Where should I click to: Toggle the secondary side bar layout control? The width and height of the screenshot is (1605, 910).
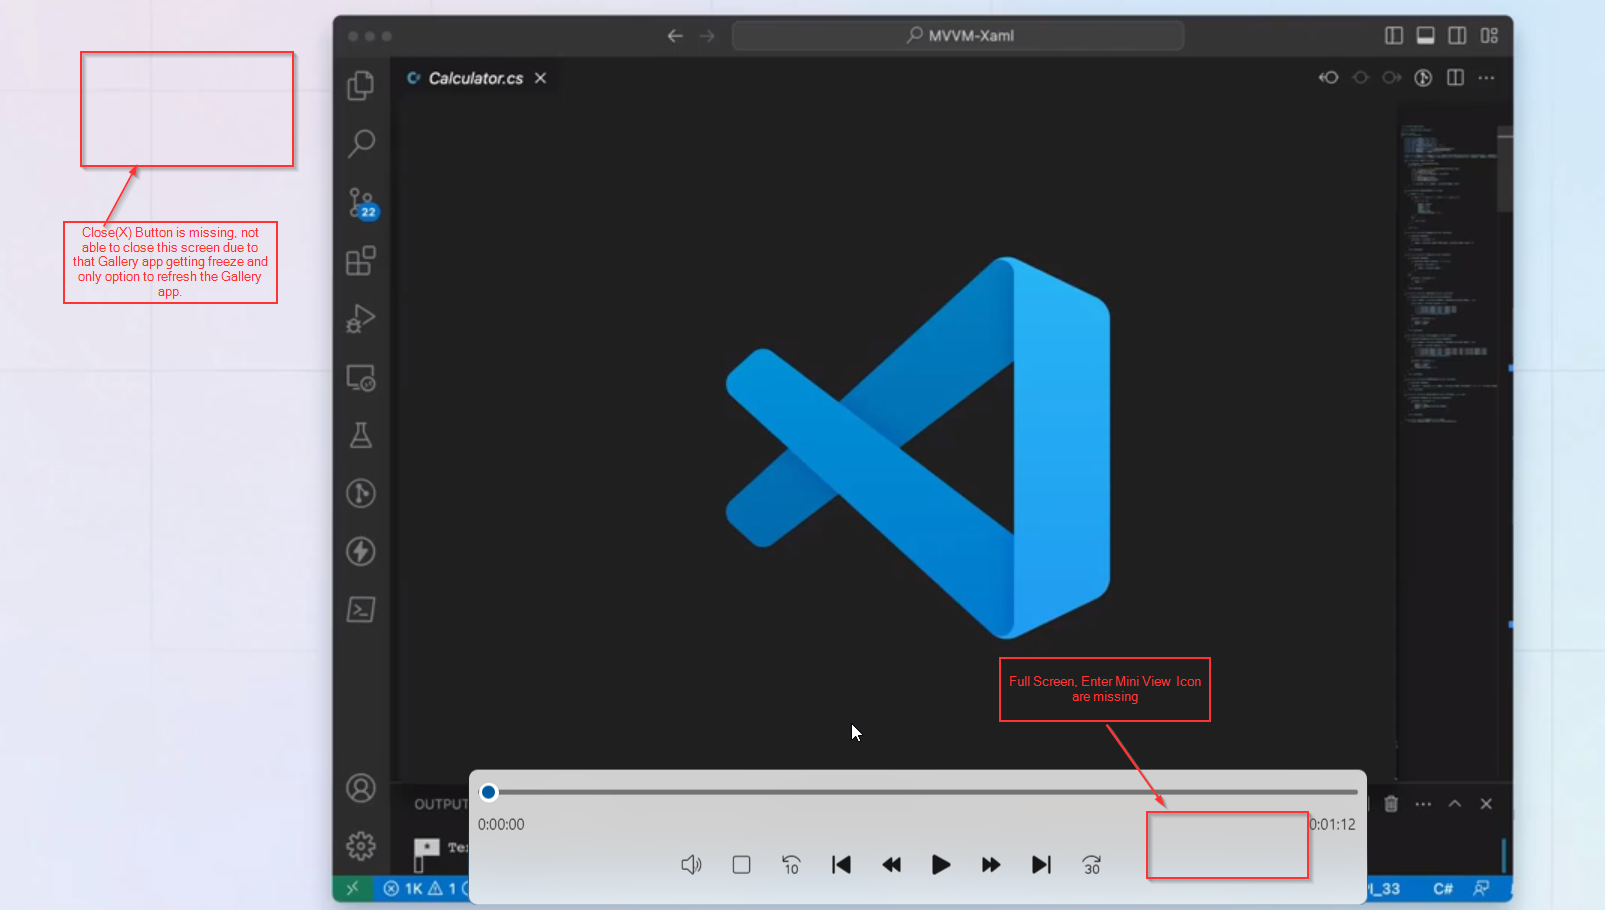pyautogui.click(x=1457, y=35)
